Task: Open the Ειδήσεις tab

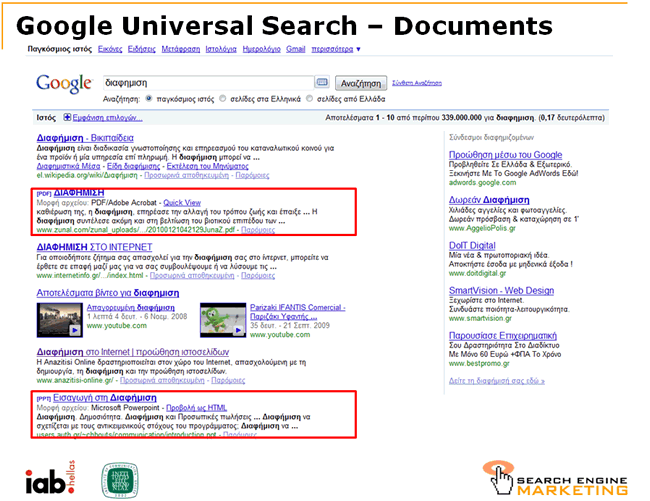Action: click(x=141, y=49)
